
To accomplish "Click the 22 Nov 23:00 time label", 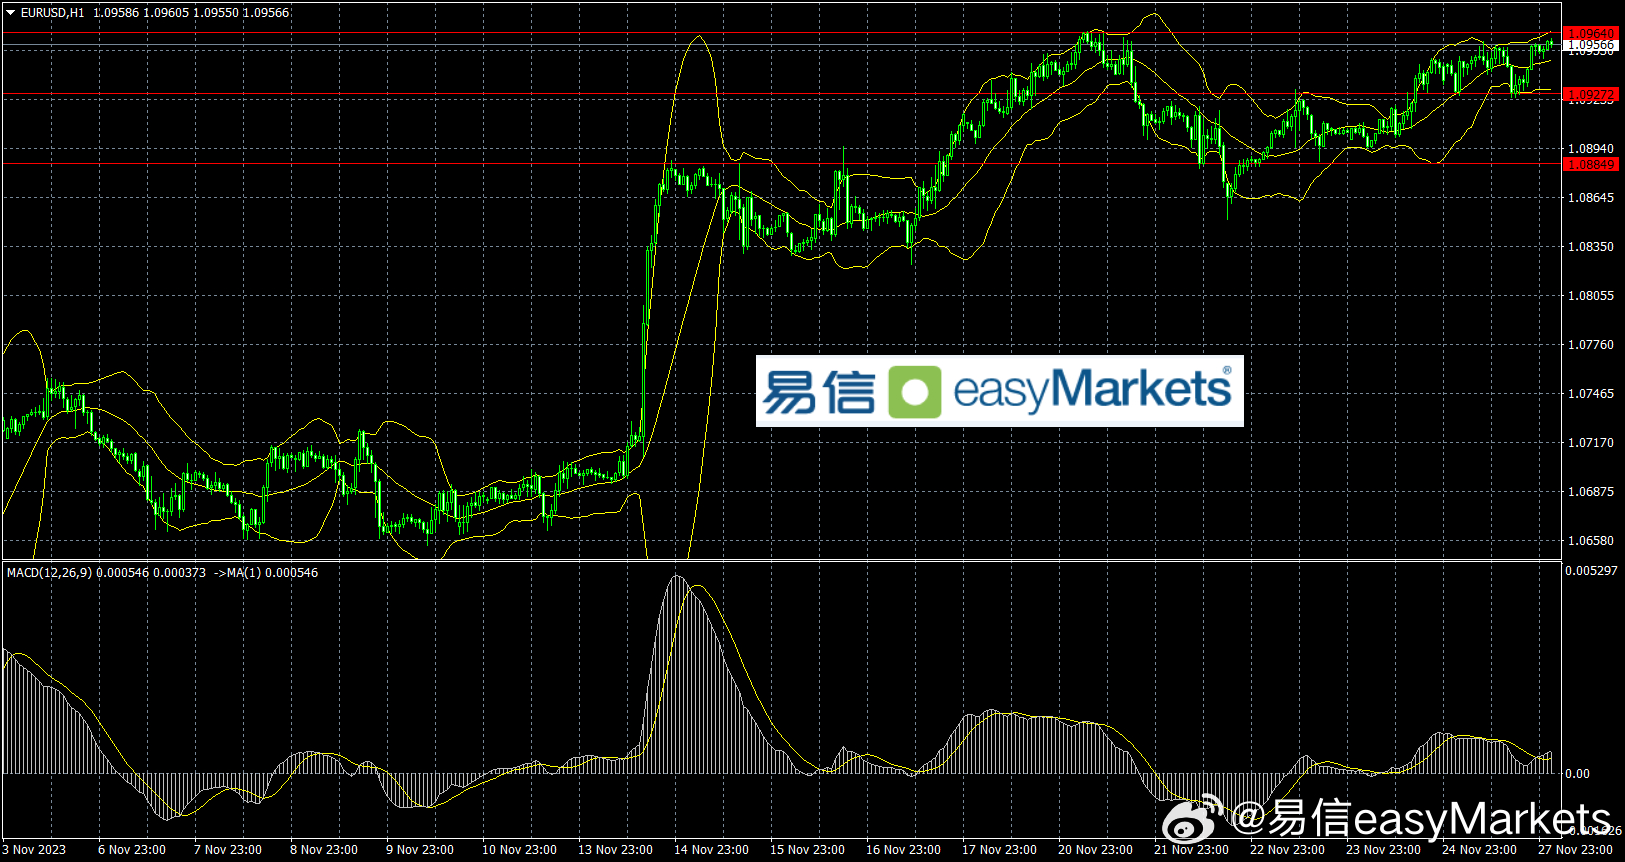I will click(1287, 850).
